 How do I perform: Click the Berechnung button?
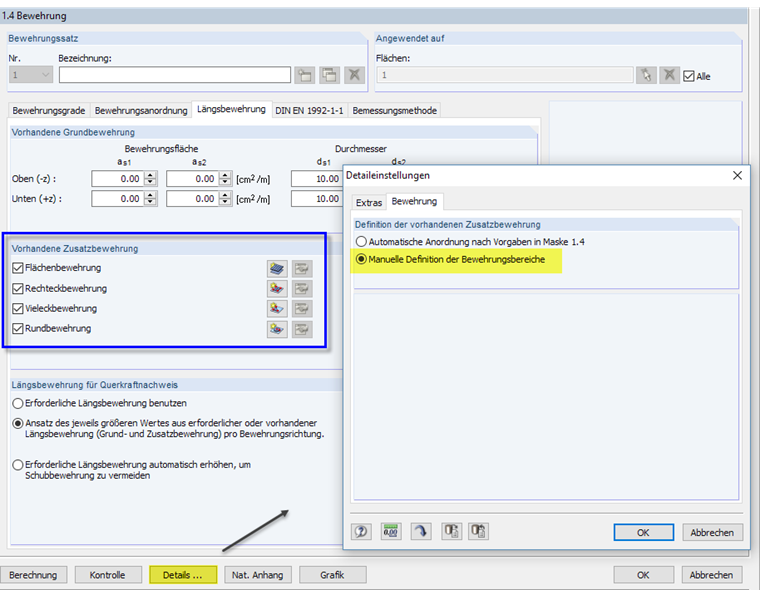click(33, 575)
